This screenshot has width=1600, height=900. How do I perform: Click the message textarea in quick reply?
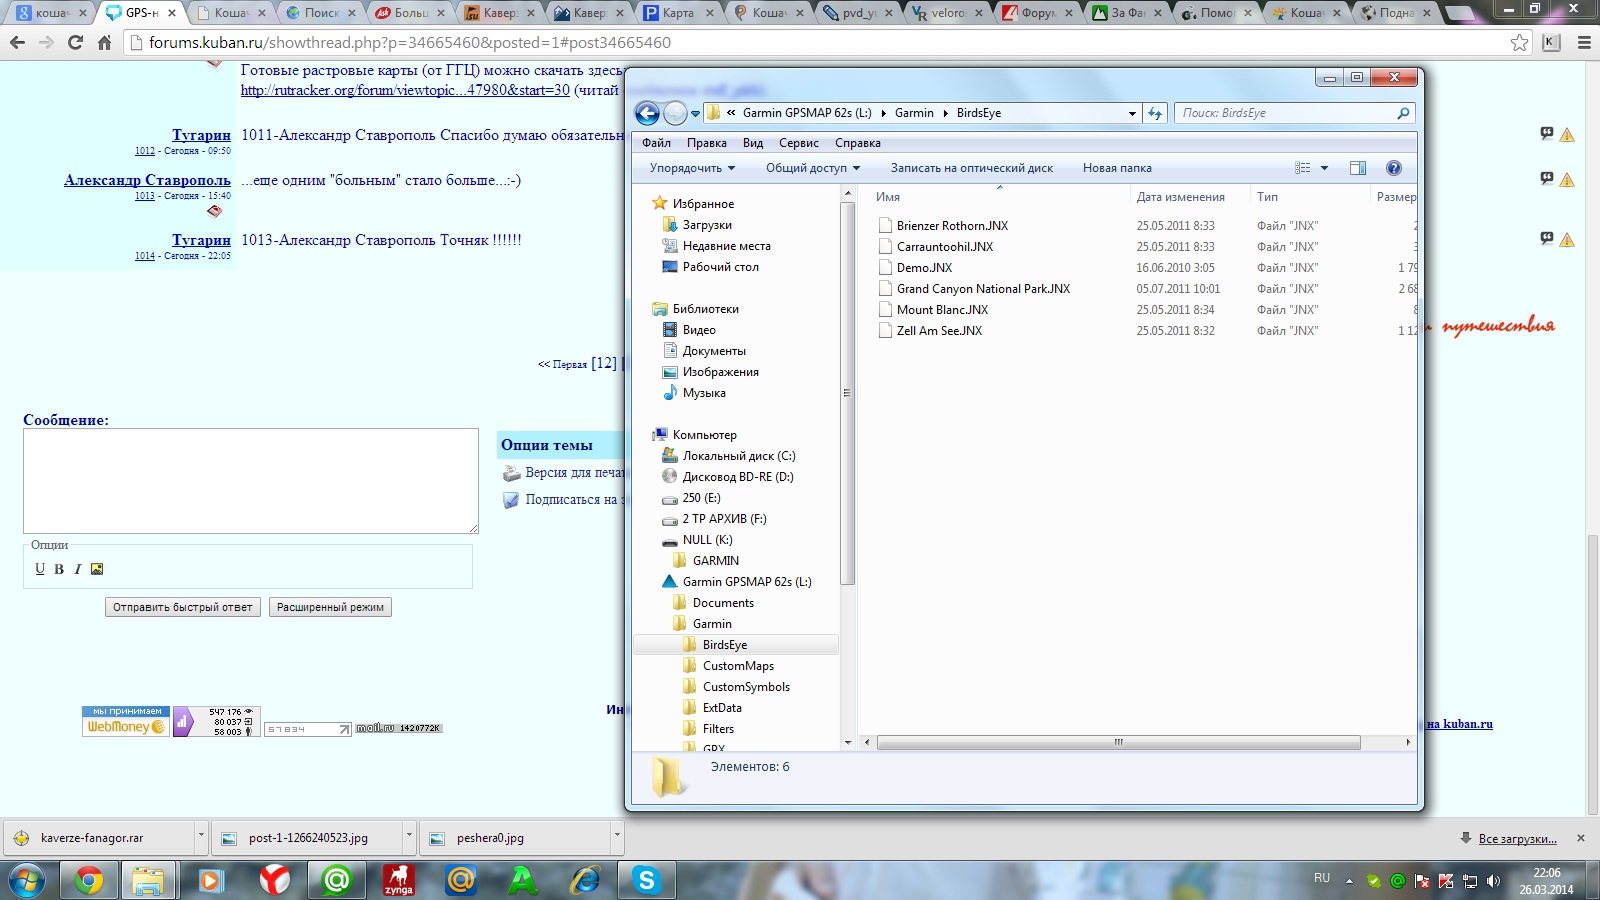point(251,481)
